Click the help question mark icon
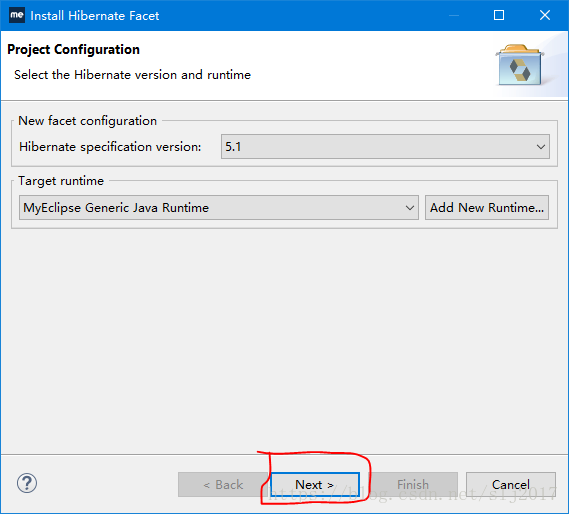 pyautogui.click(x=27, y=483)
